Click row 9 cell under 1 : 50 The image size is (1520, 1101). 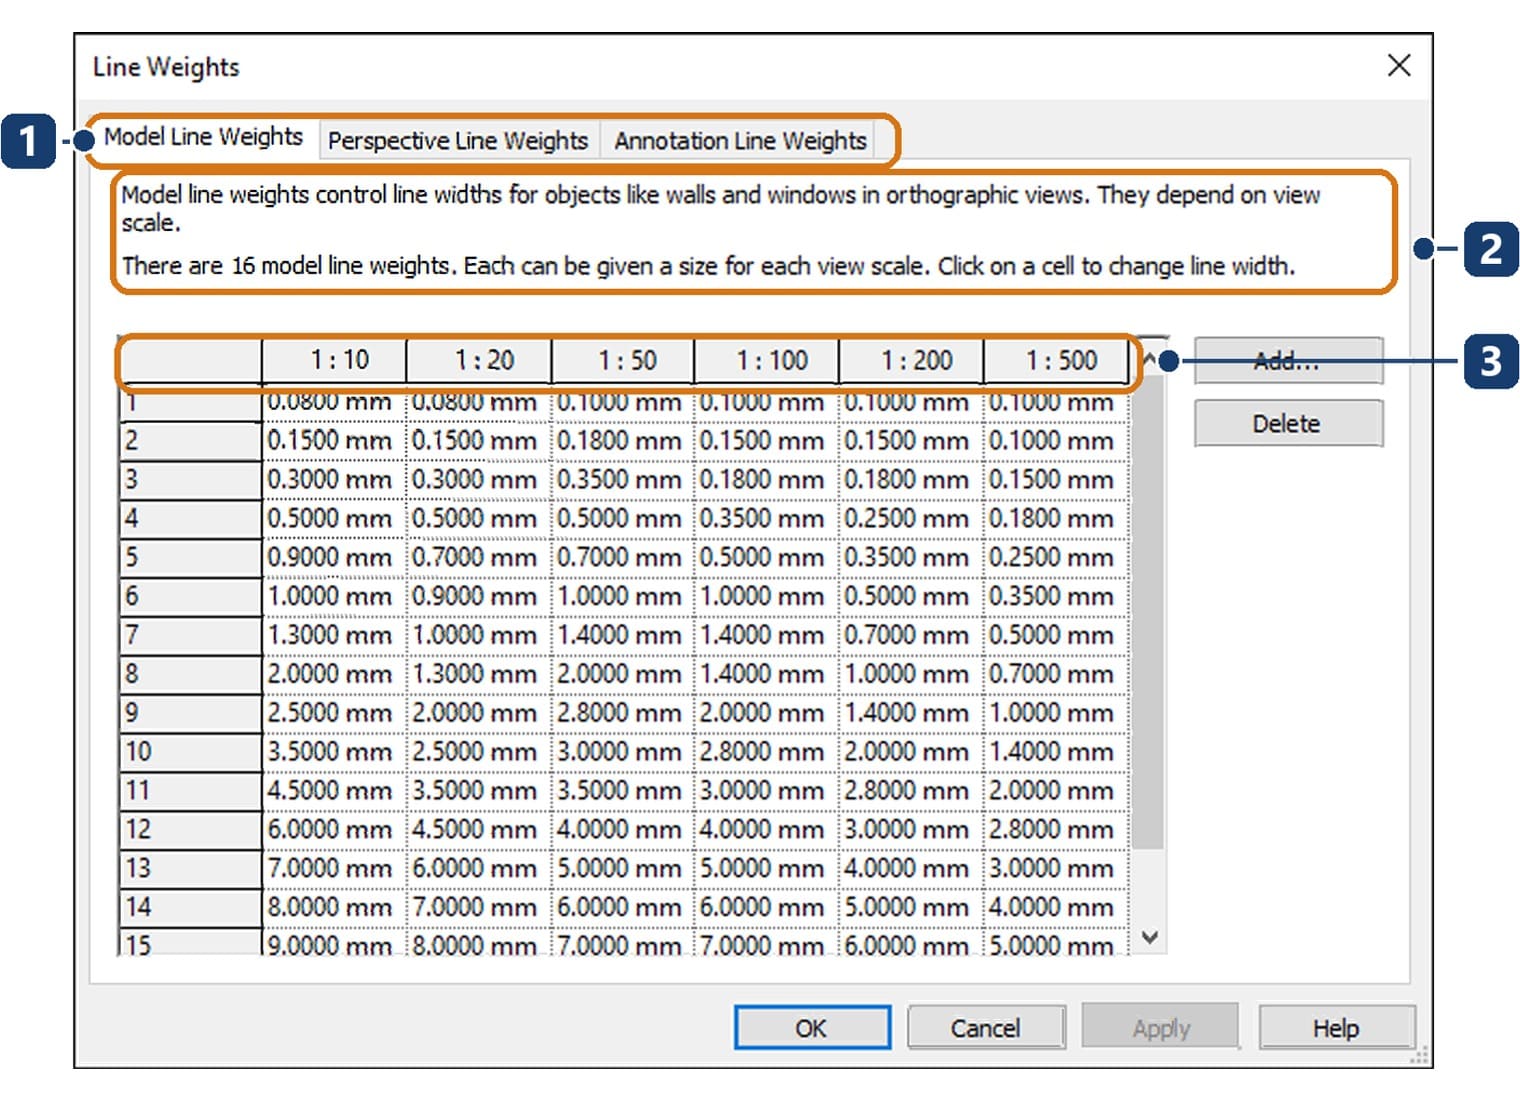click(623, 713)
